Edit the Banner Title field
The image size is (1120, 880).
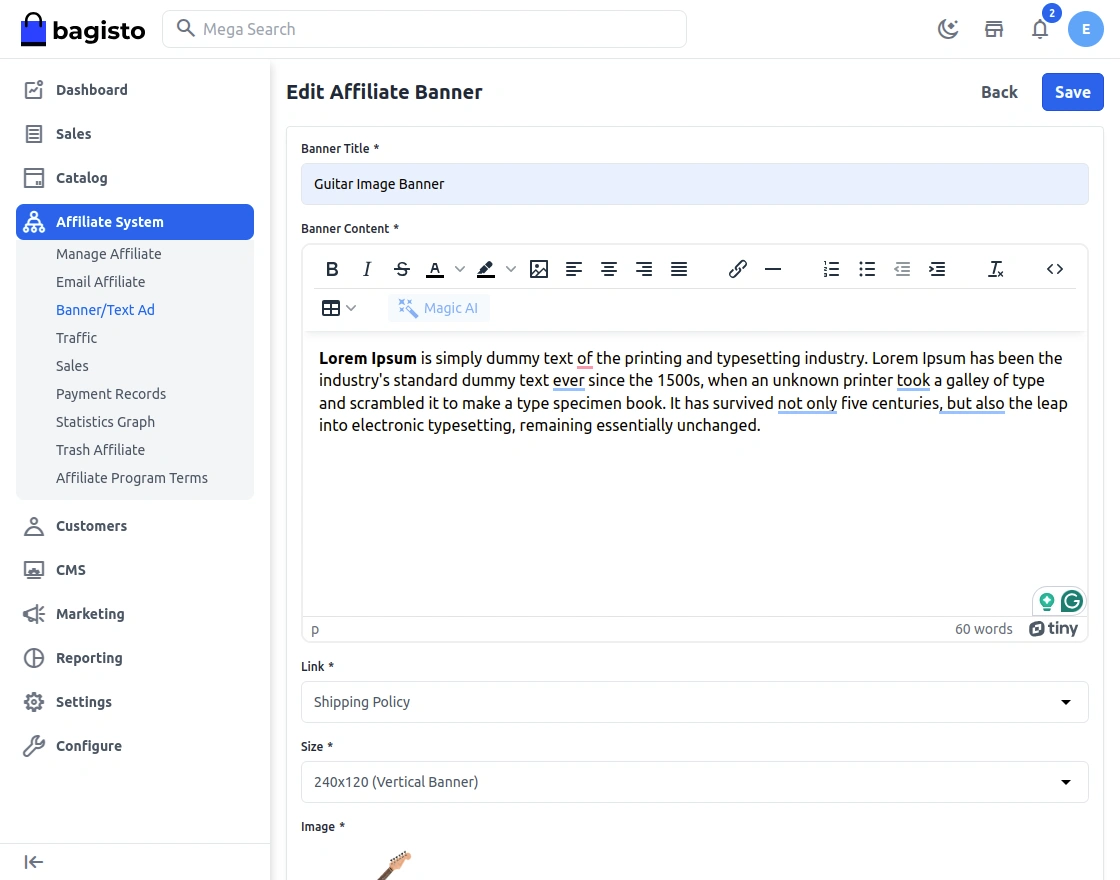pyautogui.click(x=694, y=184)
